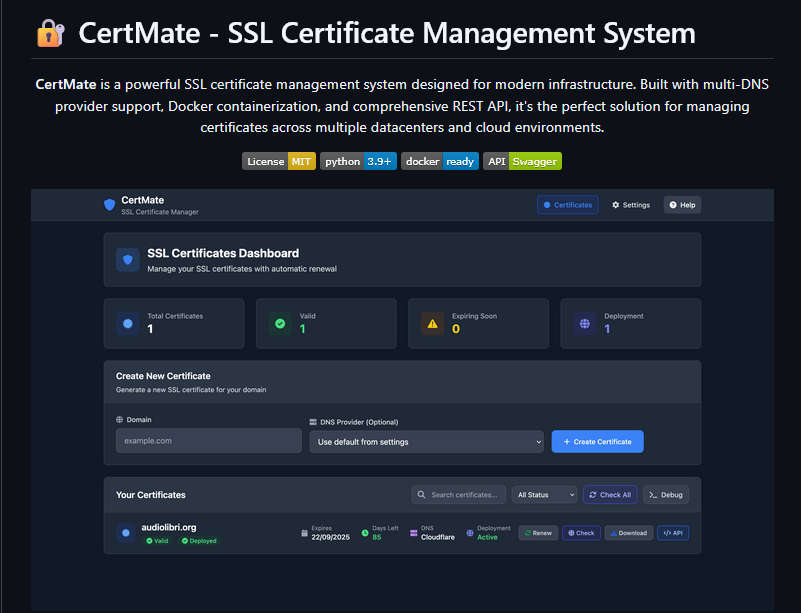Click the API Swagger badge
The image size is (801, 613).
tap(522, 161)
